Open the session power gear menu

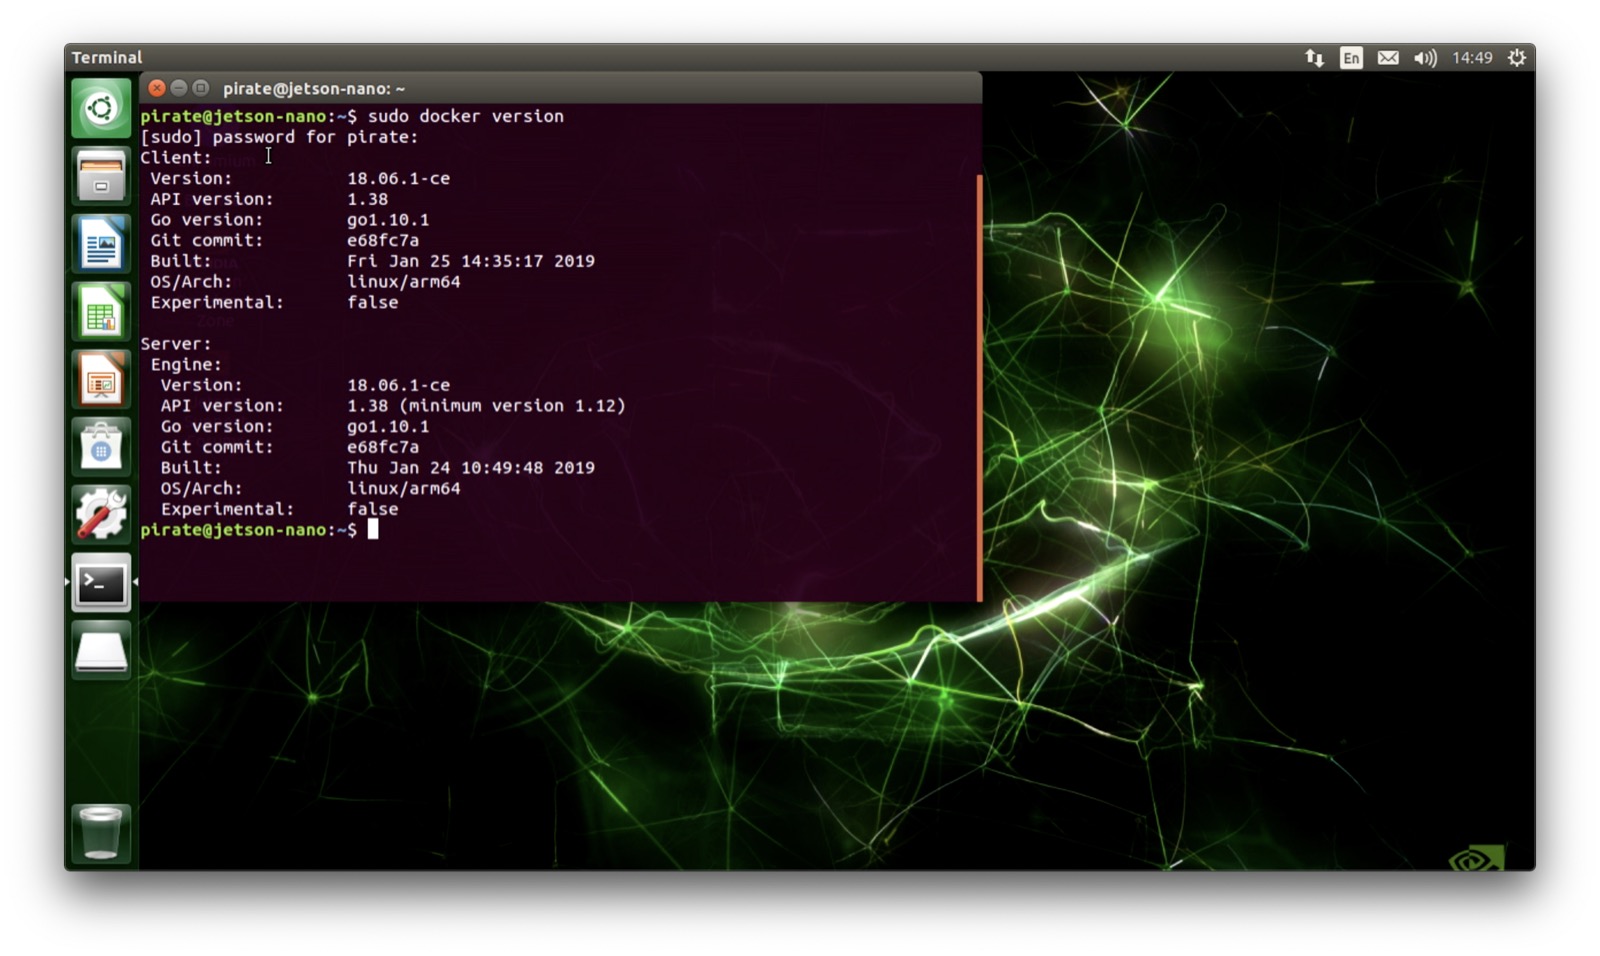[1516, 58]
